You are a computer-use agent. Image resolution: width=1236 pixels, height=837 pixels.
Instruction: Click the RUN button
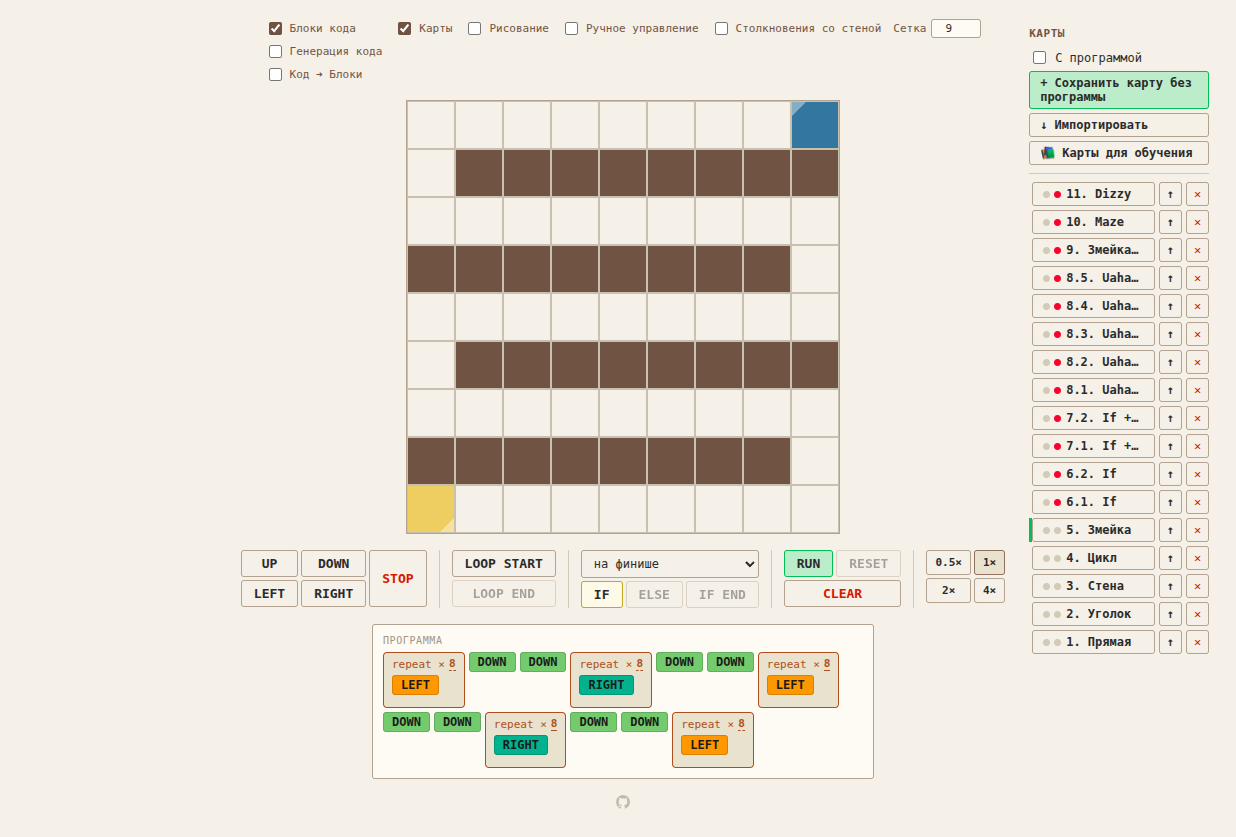[x=808, y=564]
